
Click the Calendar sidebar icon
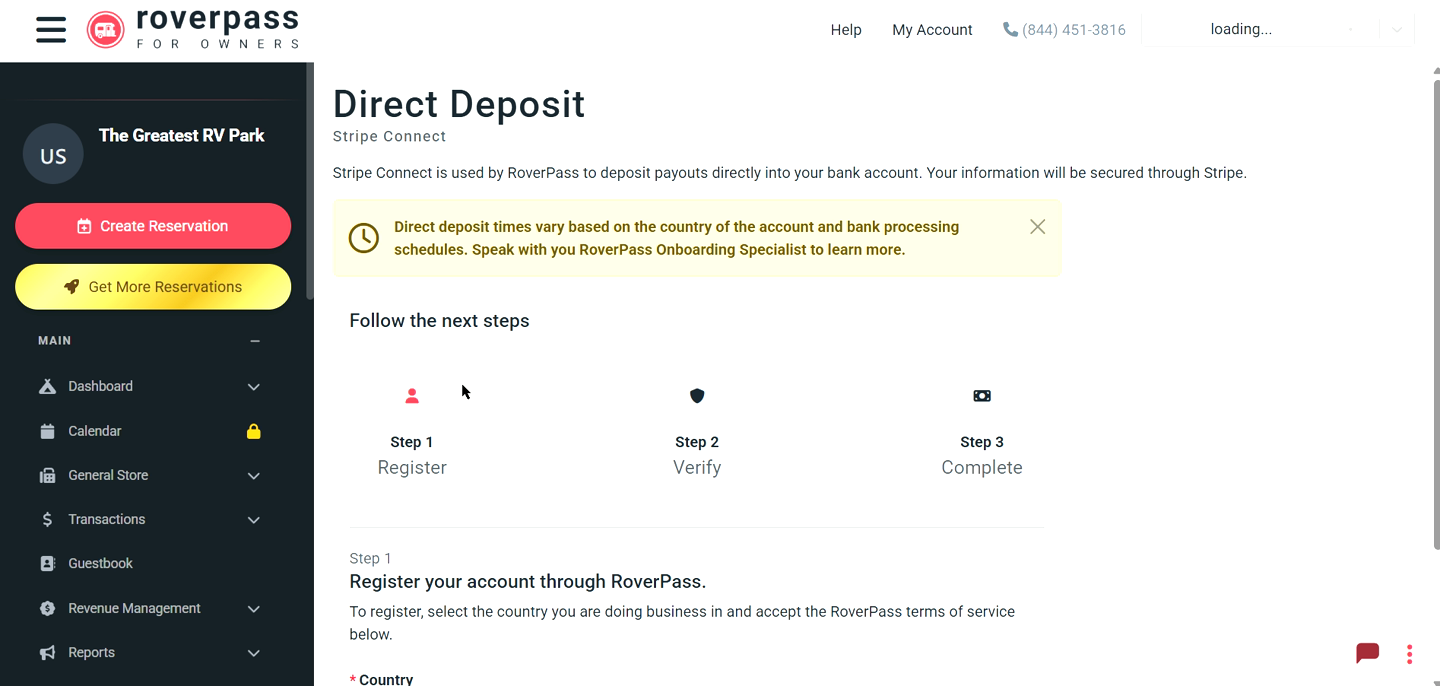coord(47,431)
